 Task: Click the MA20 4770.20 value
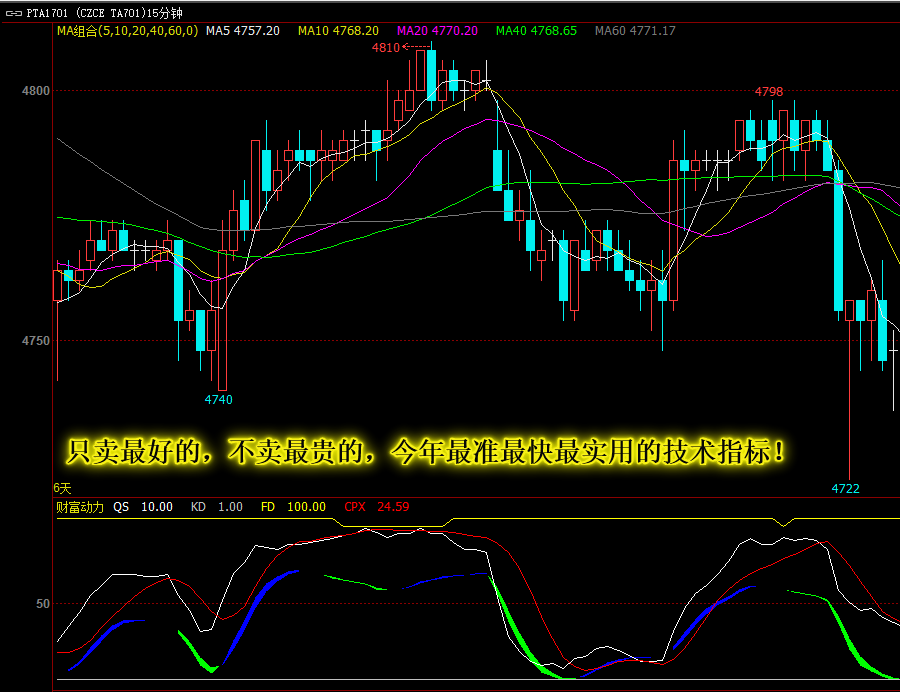(437, 31)
